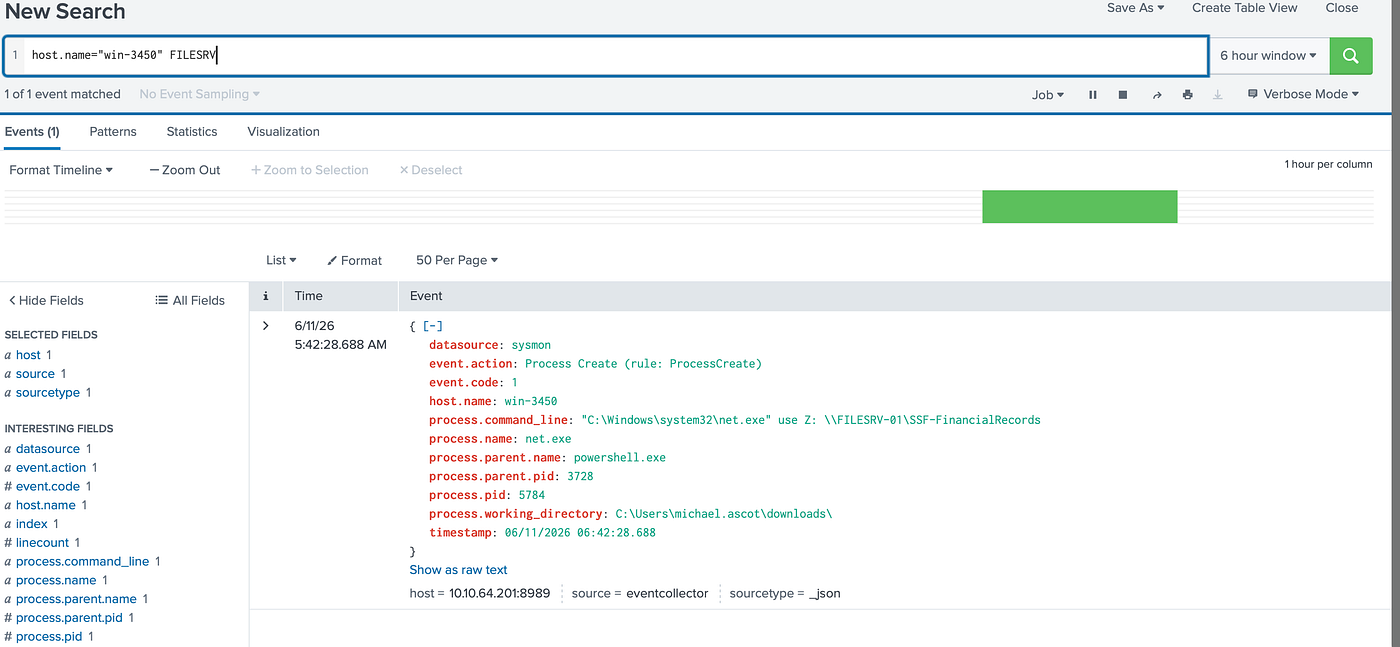Share the search job
Screen dimensions: 1400x647
click(x=1157, y=95)
